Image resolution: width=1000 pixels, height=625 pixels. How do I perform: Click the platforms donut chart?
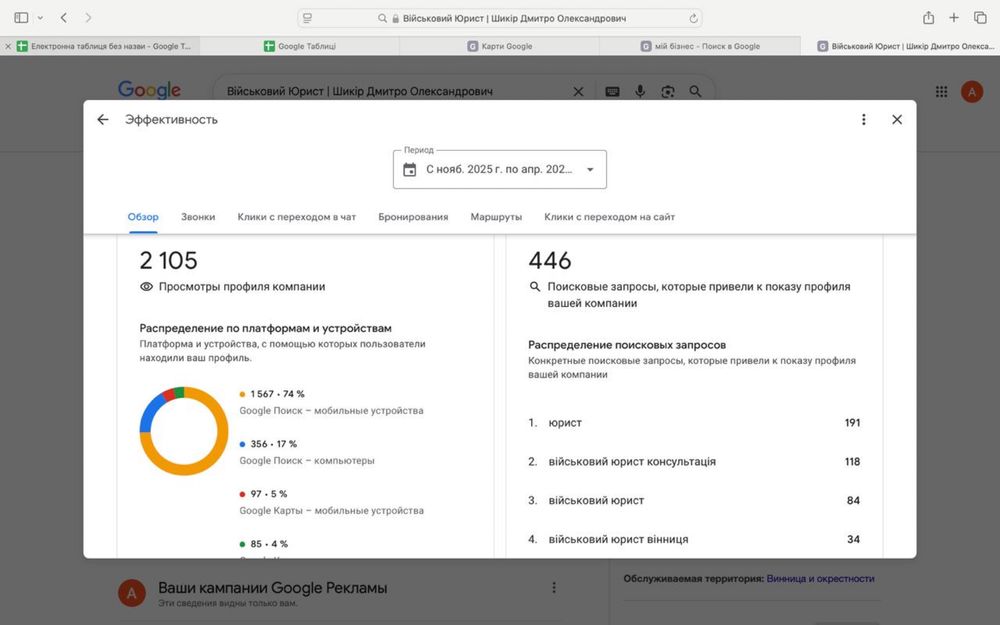pos(184,430)
